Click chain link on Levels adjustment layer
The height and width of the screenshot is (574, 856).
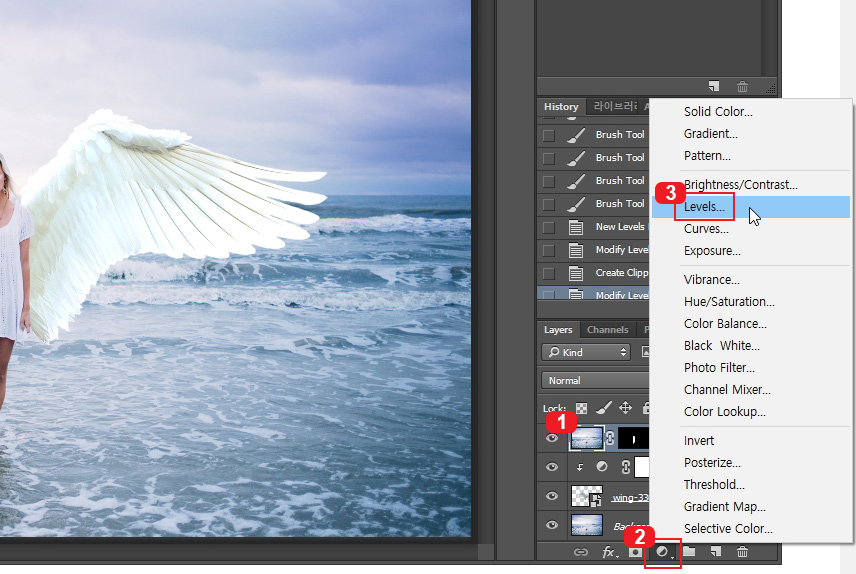click(626, 467)
